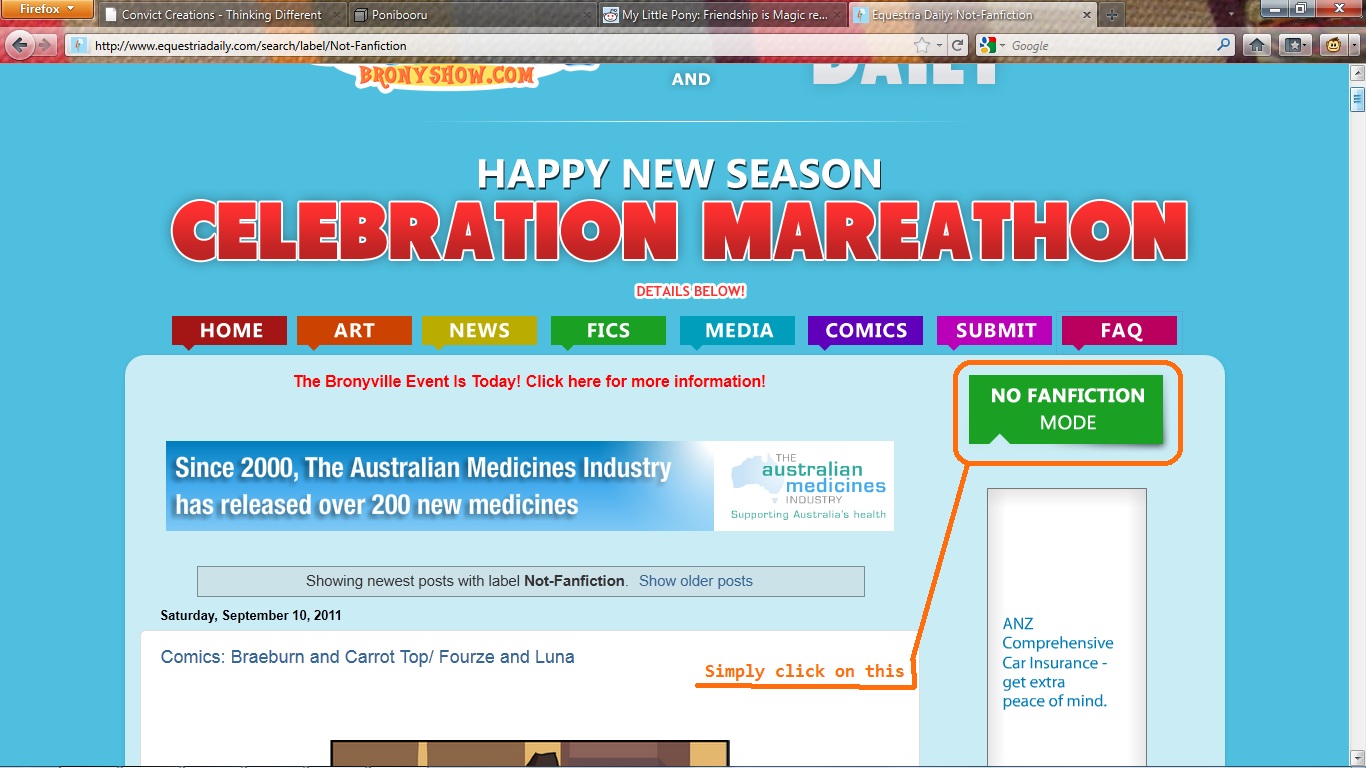Switch to the Ponibooru tab

[473, 15]
